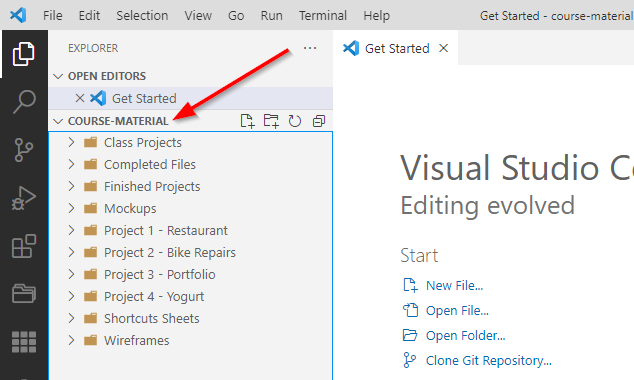The width and height of the screenshot is (634, 380).
Task: Close Get Started in Open Editors list
Action: tap(80, 98)
